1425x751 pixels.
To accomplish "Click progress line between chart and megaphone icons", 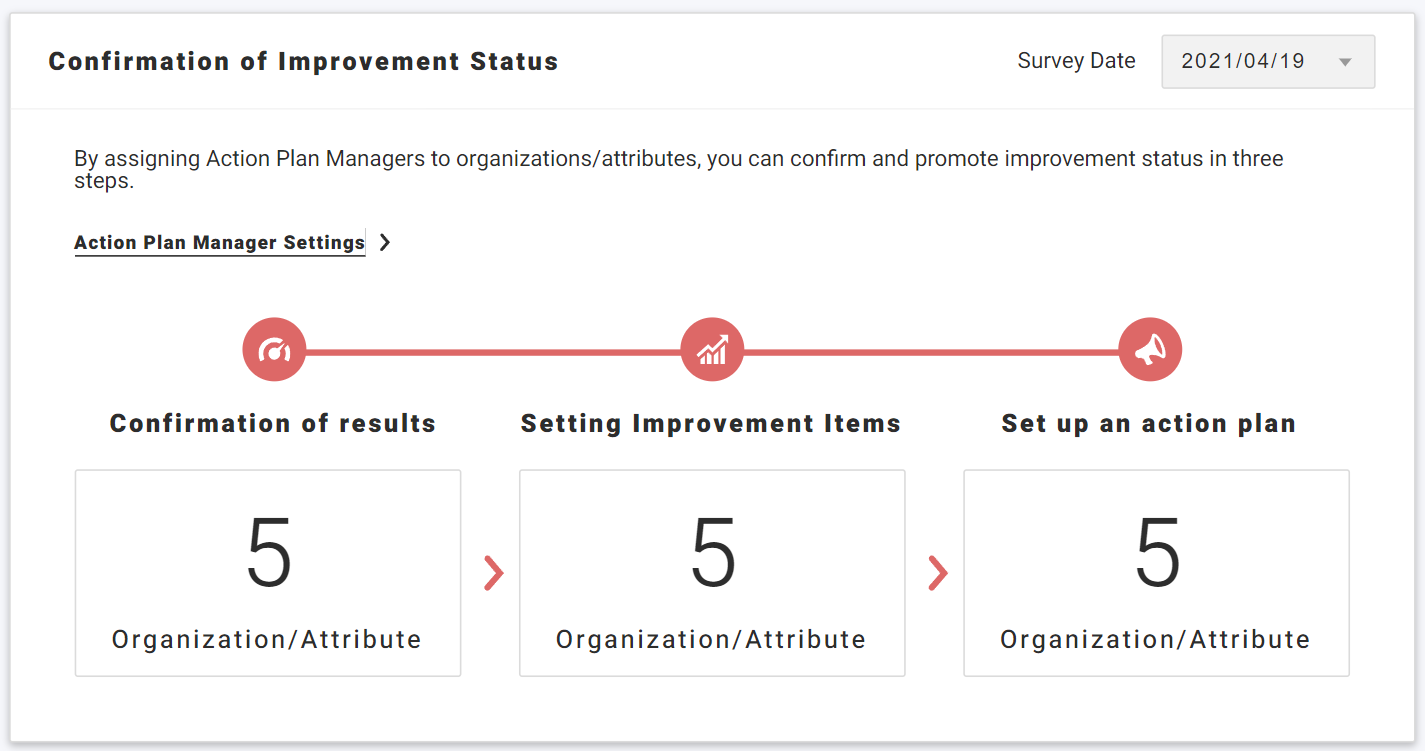I will click(931, 352).
